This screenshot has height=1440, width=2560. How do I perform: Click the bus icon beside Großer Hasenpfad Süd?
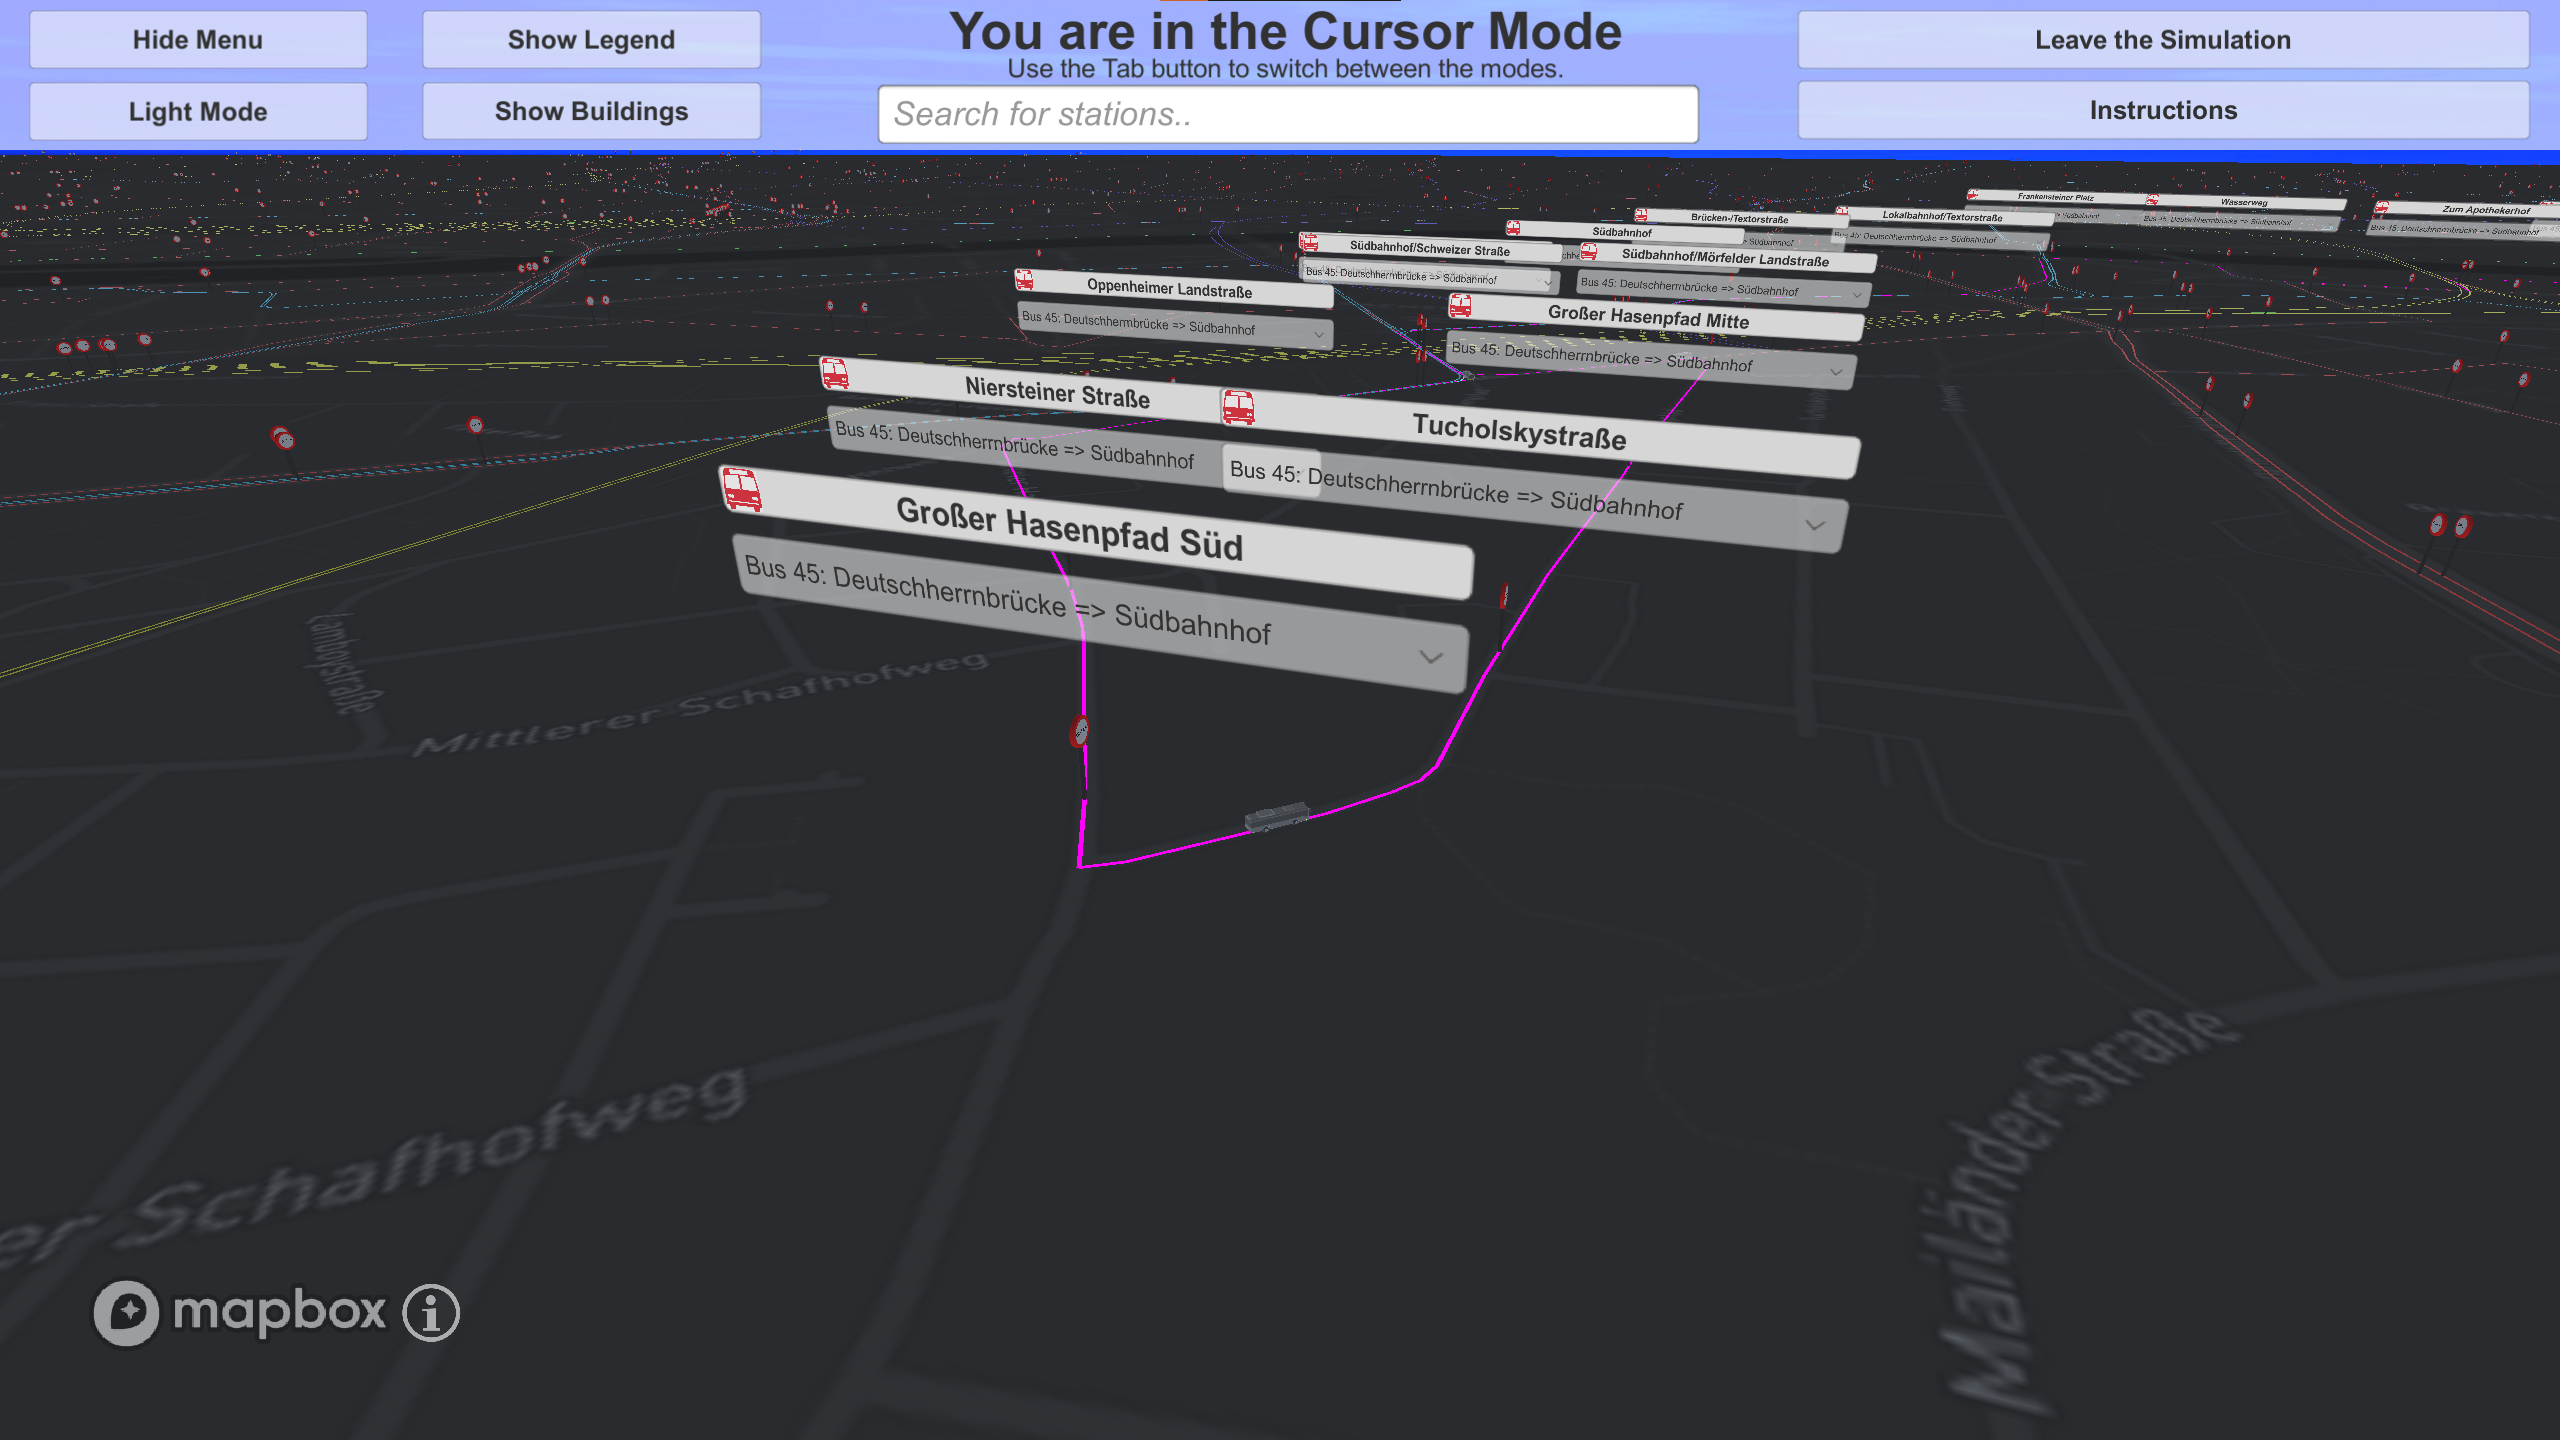point(742,490)
